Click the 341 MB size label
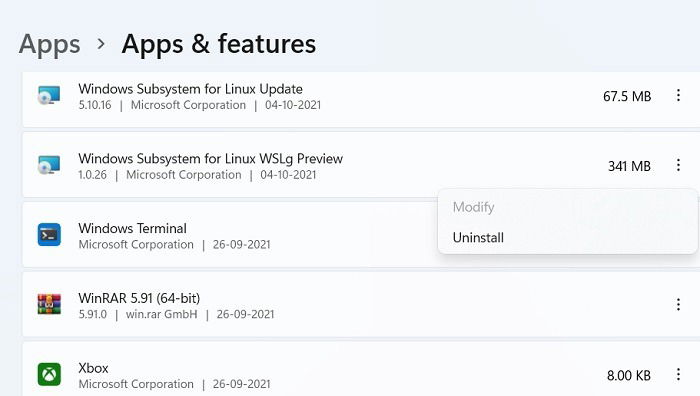This screenshot has width=700, height=396. [x=629, y=166]
